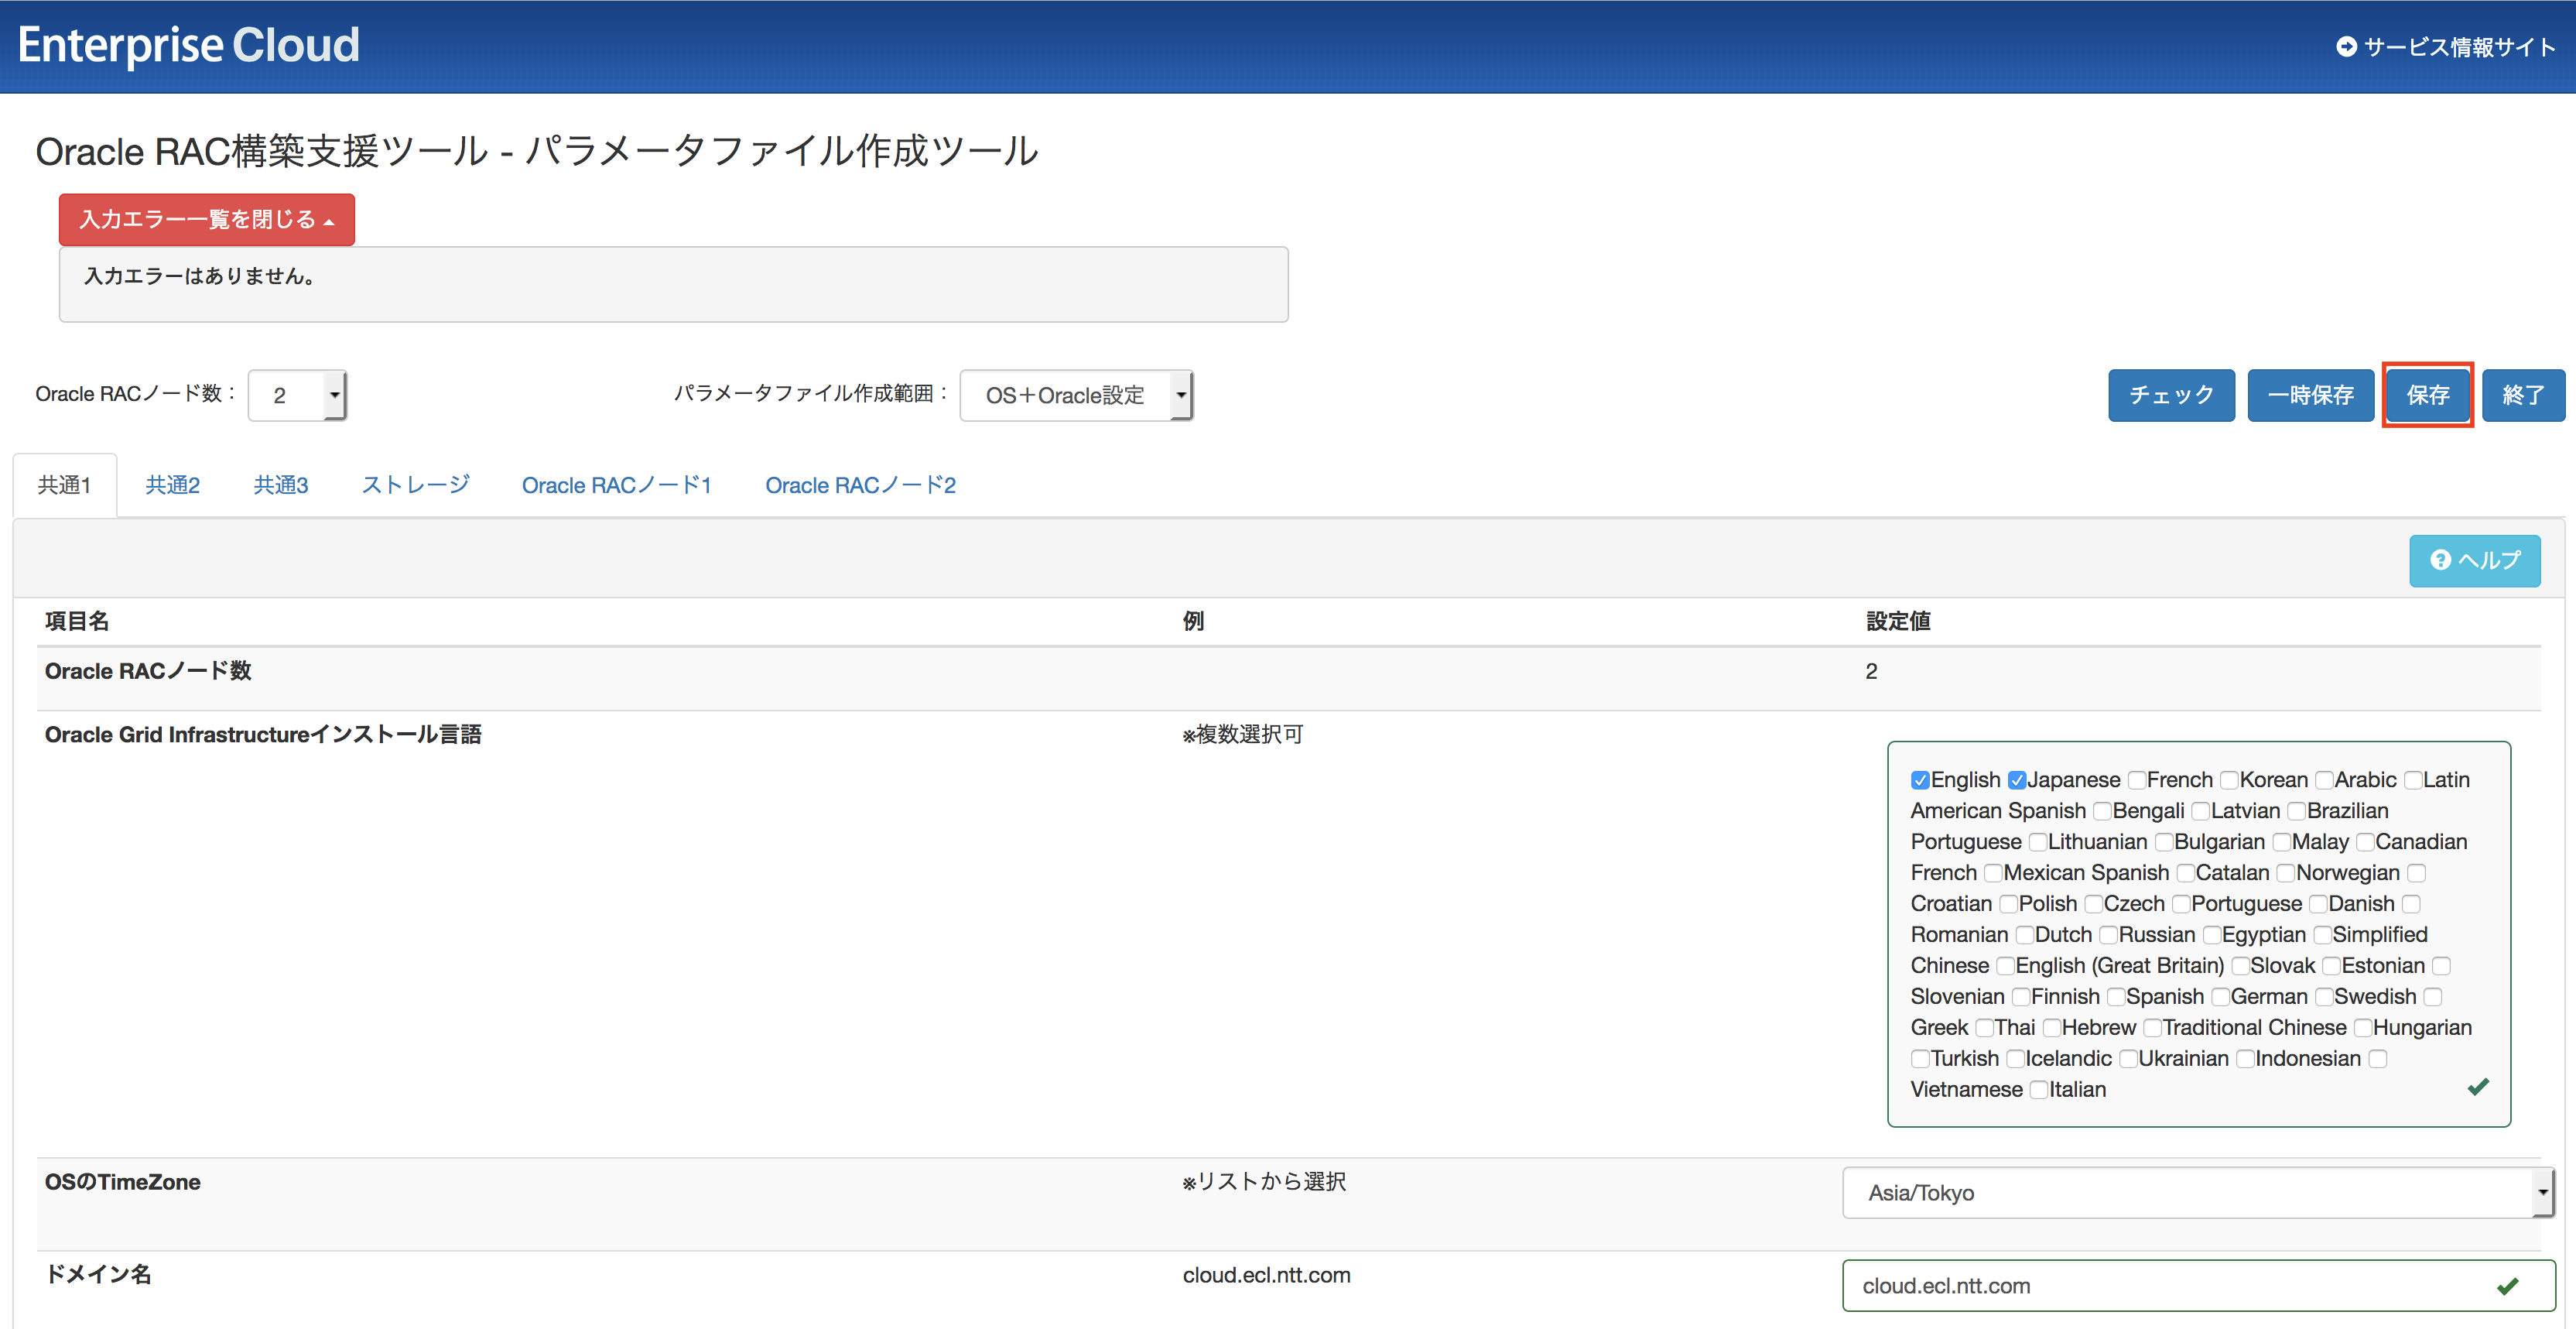Open the パラメータファイル作成範囲 dropdown
This screenshot has height=1329, width=2576.
pos(1076,395)
